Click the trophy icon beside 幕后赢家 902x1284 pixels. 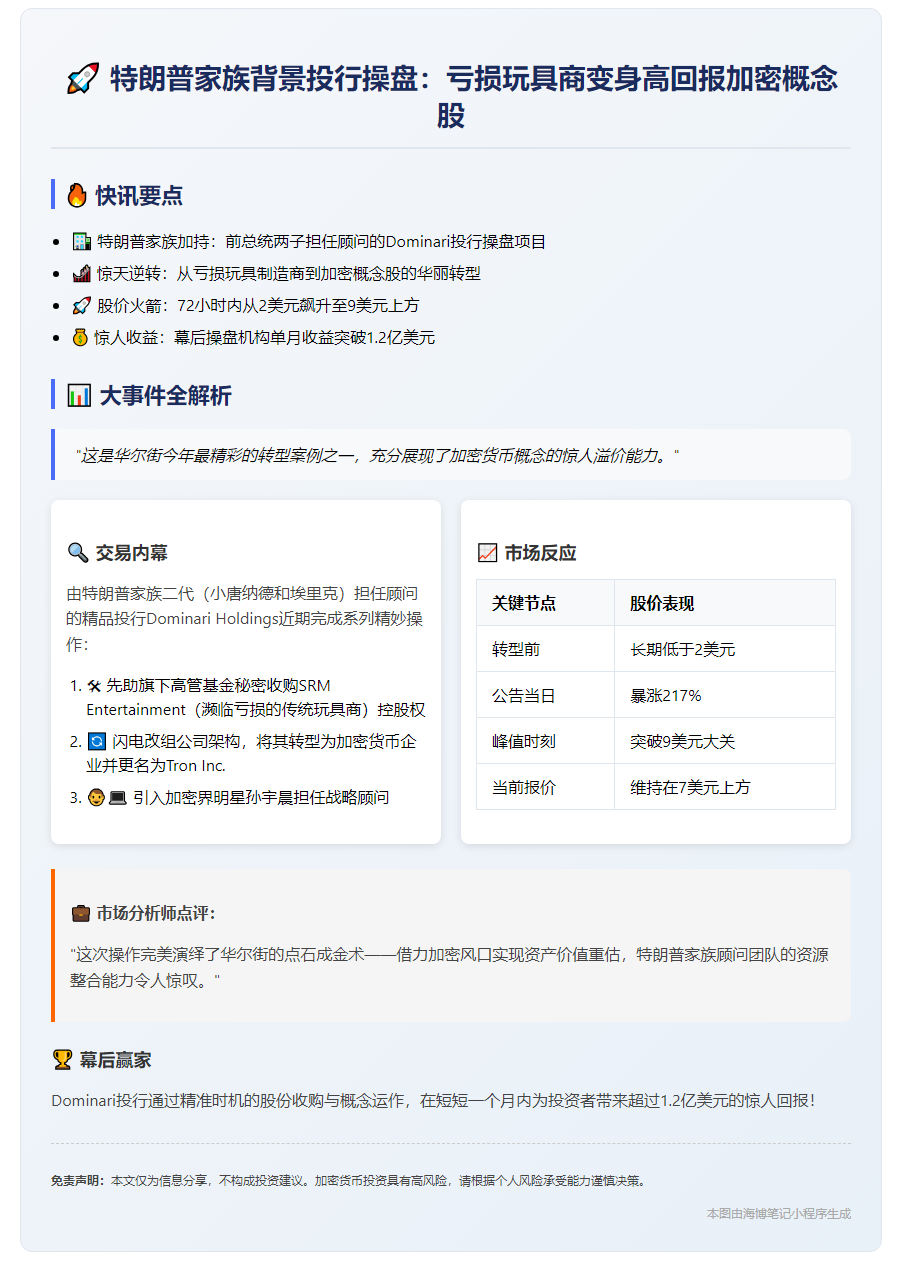[61, 1060]
